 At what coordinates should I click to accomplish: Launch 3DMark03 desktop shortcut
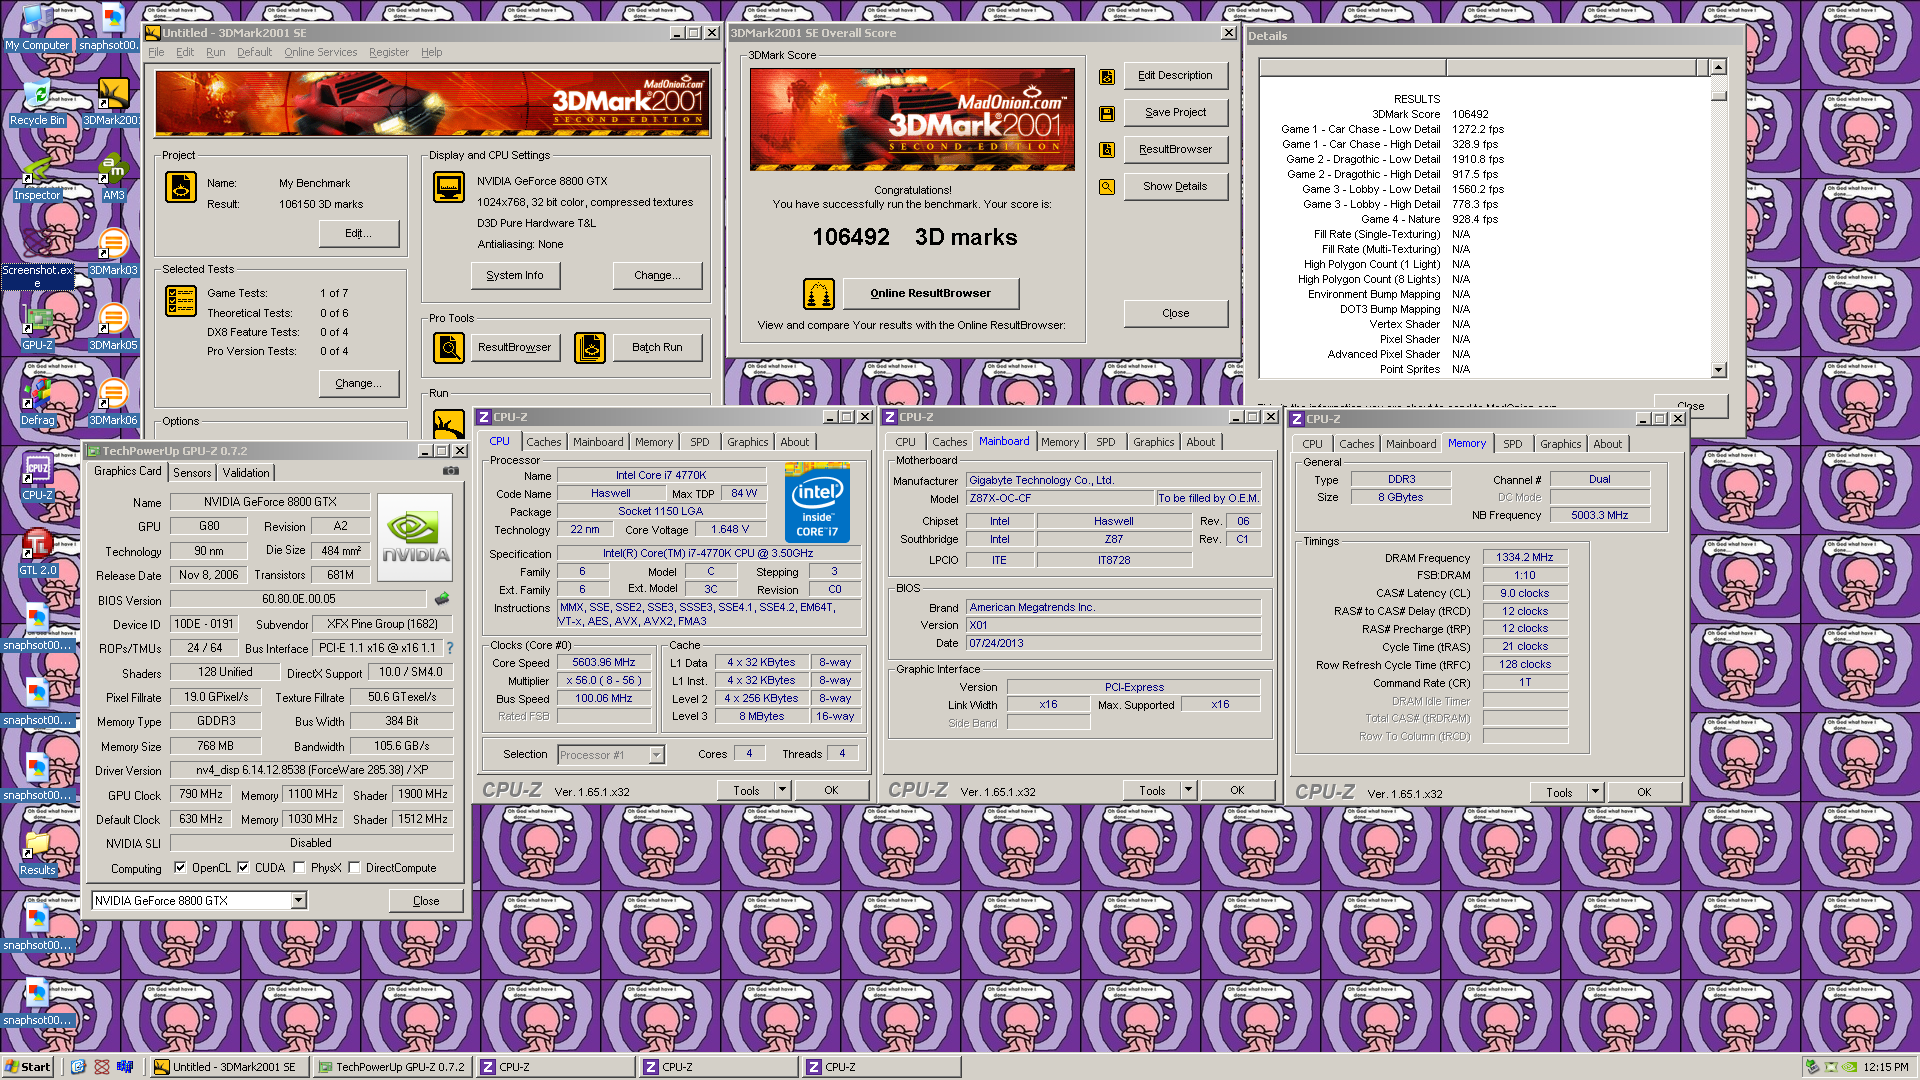[x=113, y=252]
